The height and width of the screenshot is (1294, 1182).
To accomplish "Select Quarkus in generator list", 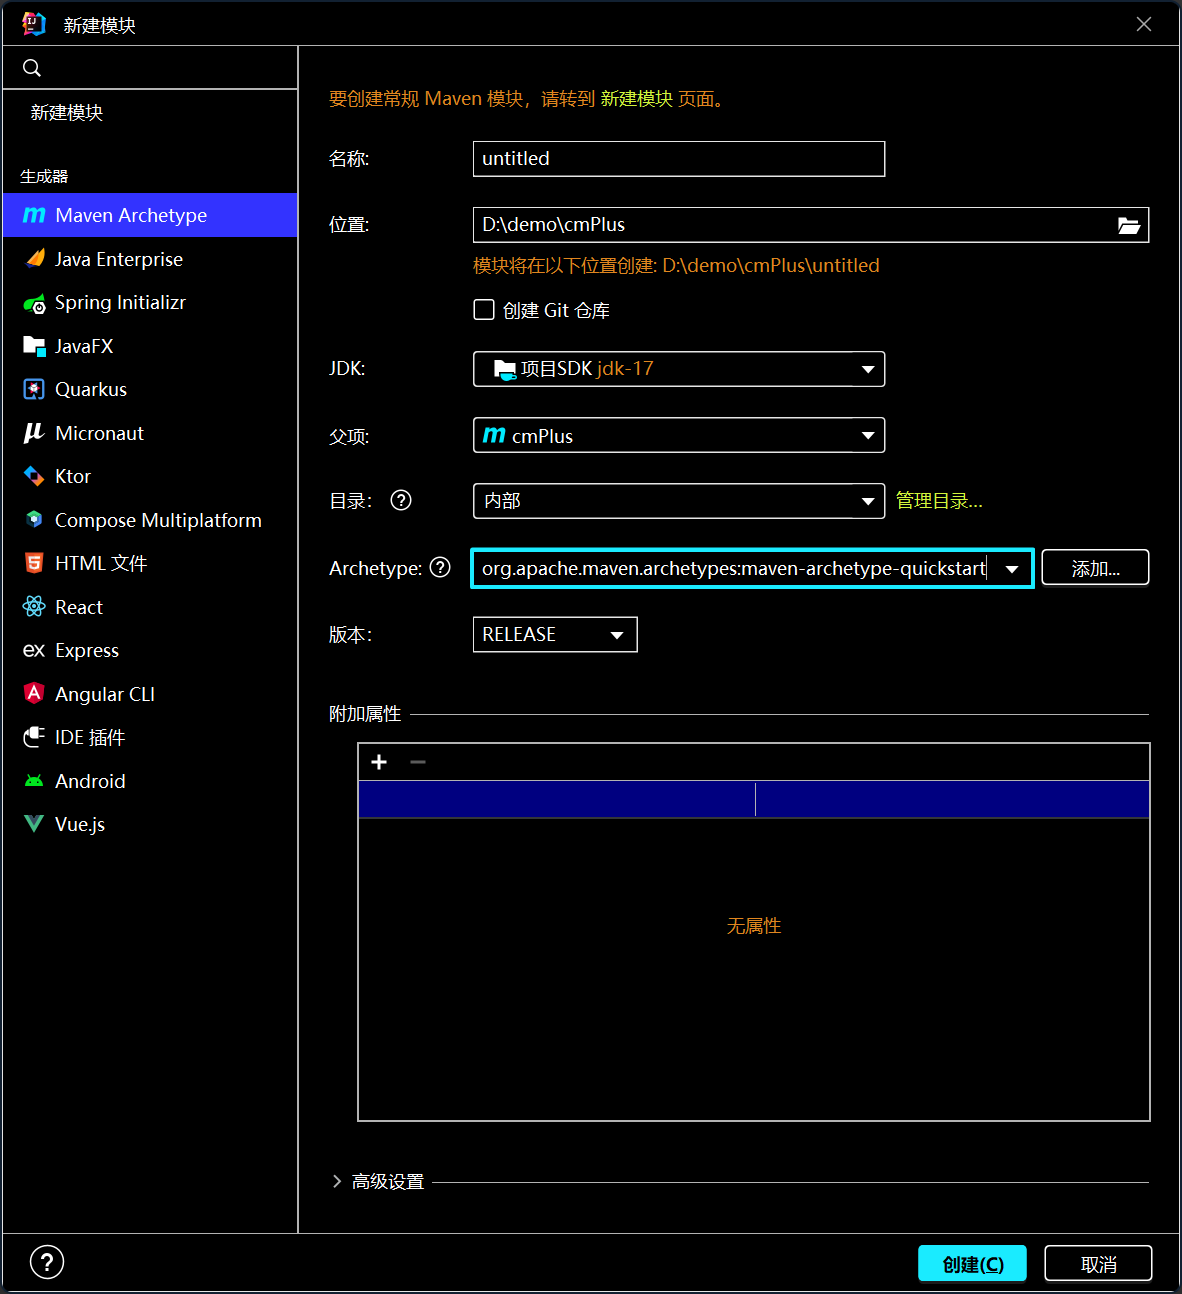I will point(150,389).
